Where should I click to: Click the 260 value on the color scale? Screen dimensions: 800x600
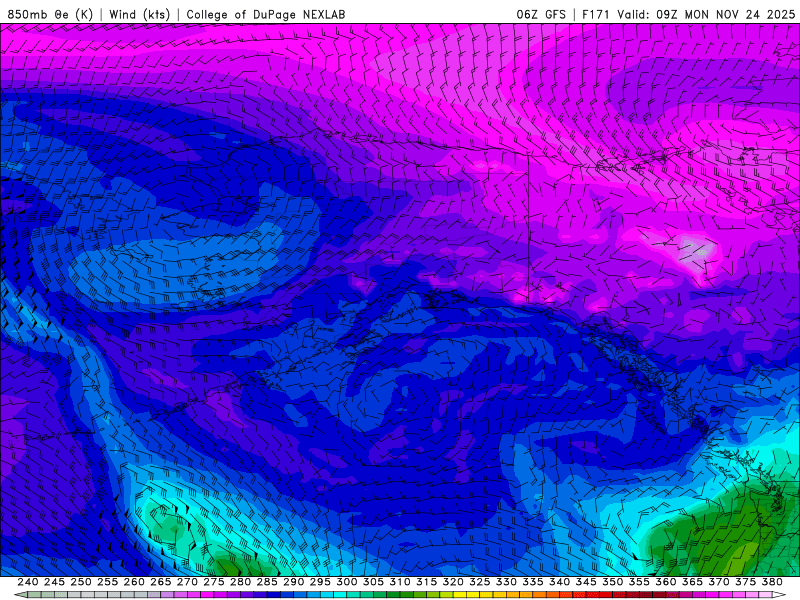(x=134, y=582)
